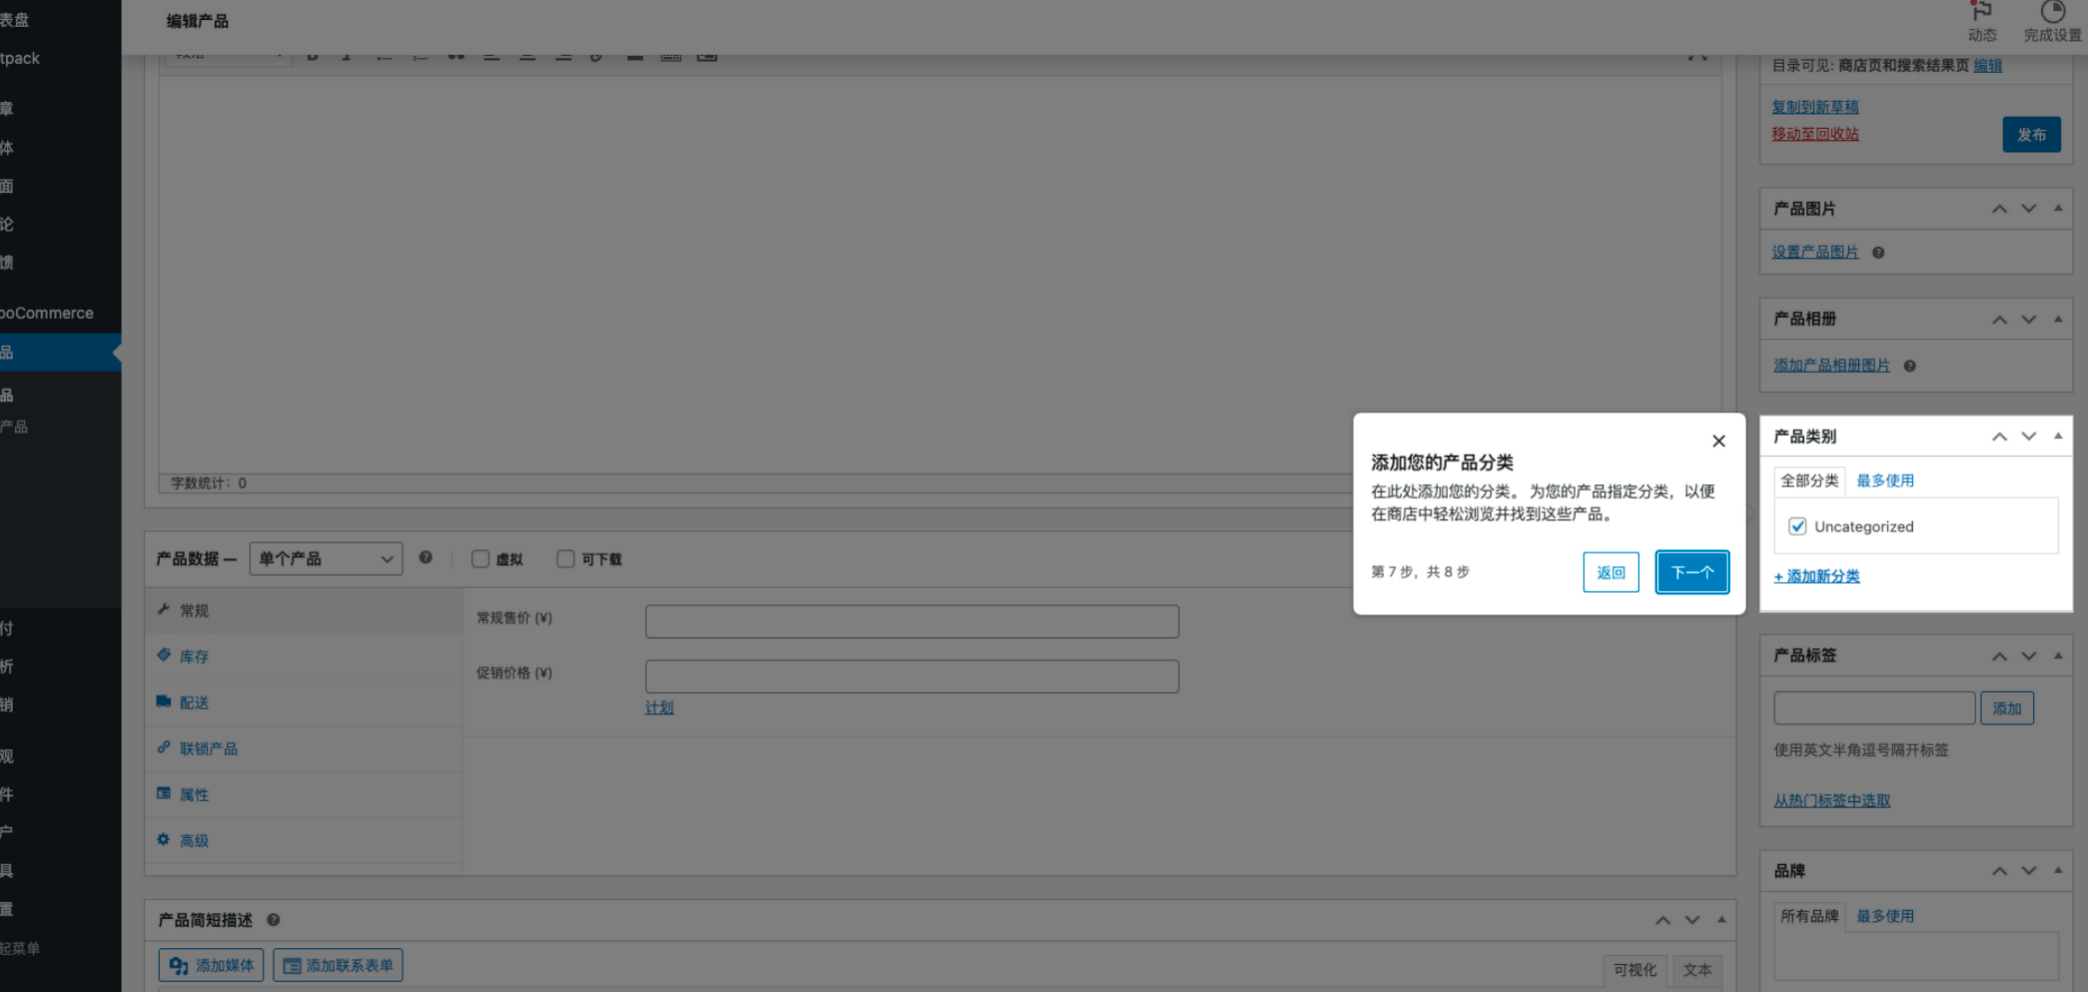Image resolution: width=2088 pixels, height=992 pixels.
Task: Open the 单个产品 product type dropdown
Action: [x=326, y=559]
